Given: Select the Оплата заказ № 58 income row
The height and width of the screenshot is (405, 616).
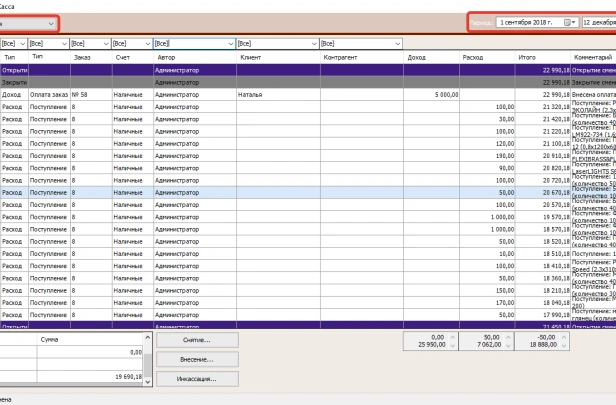Looking at the screenshot, I should [200, 95].
